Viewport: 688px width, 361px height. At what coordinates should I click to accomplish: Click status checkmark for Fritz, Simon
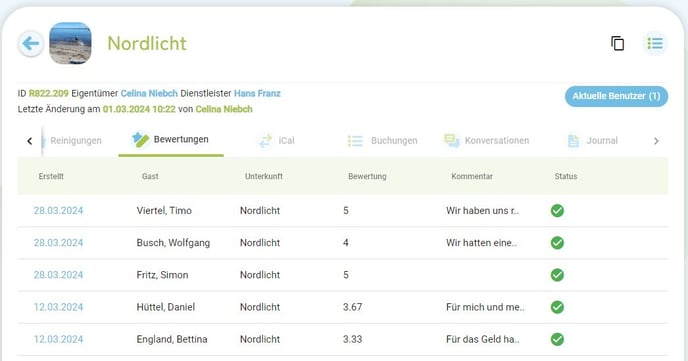(x=557, y=275)
